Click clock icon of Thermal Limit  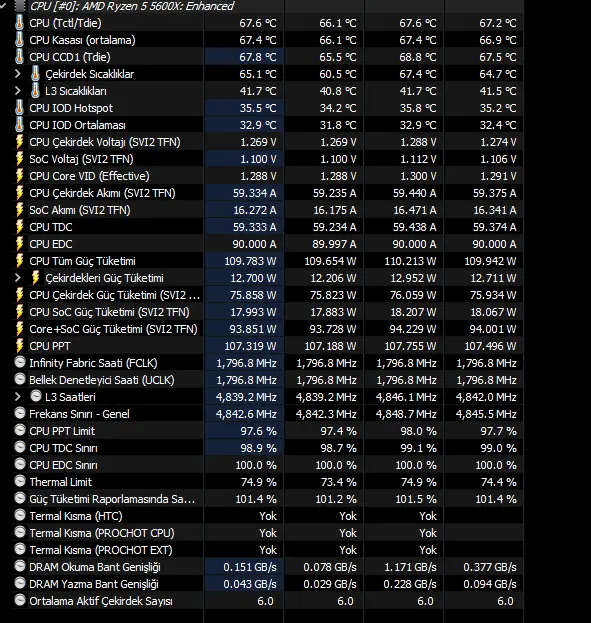click(x=19, y=481)
